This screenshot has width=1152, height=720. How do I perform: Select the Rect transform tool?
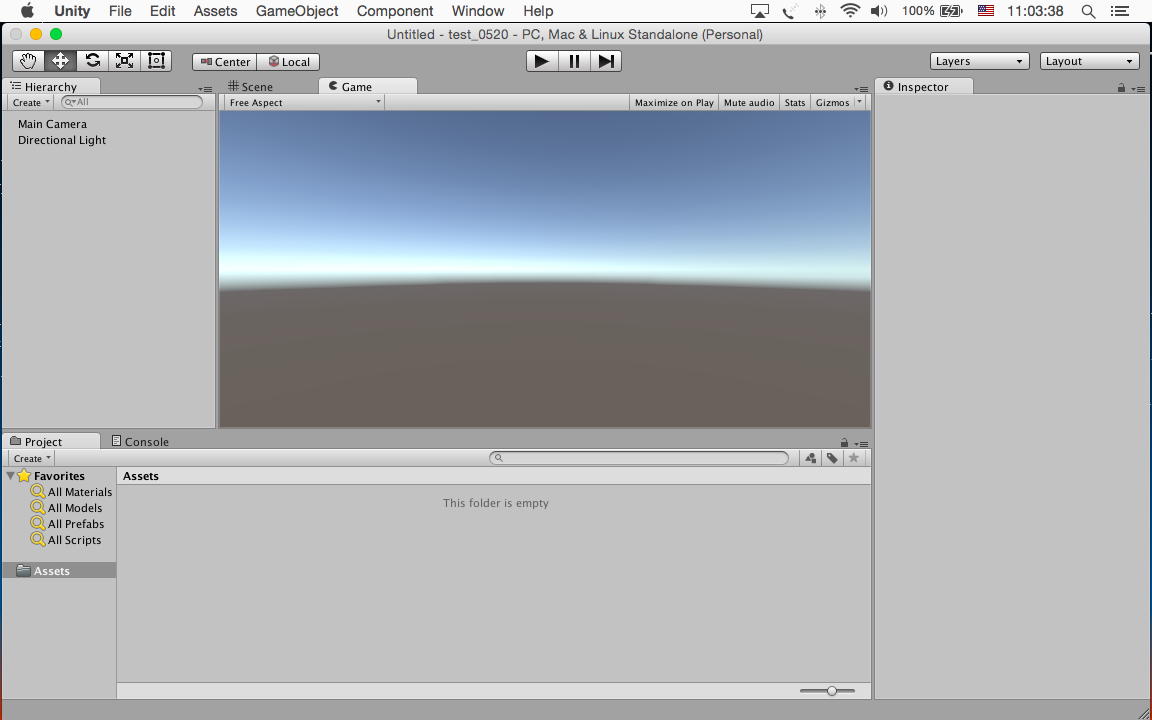(156, 61)
